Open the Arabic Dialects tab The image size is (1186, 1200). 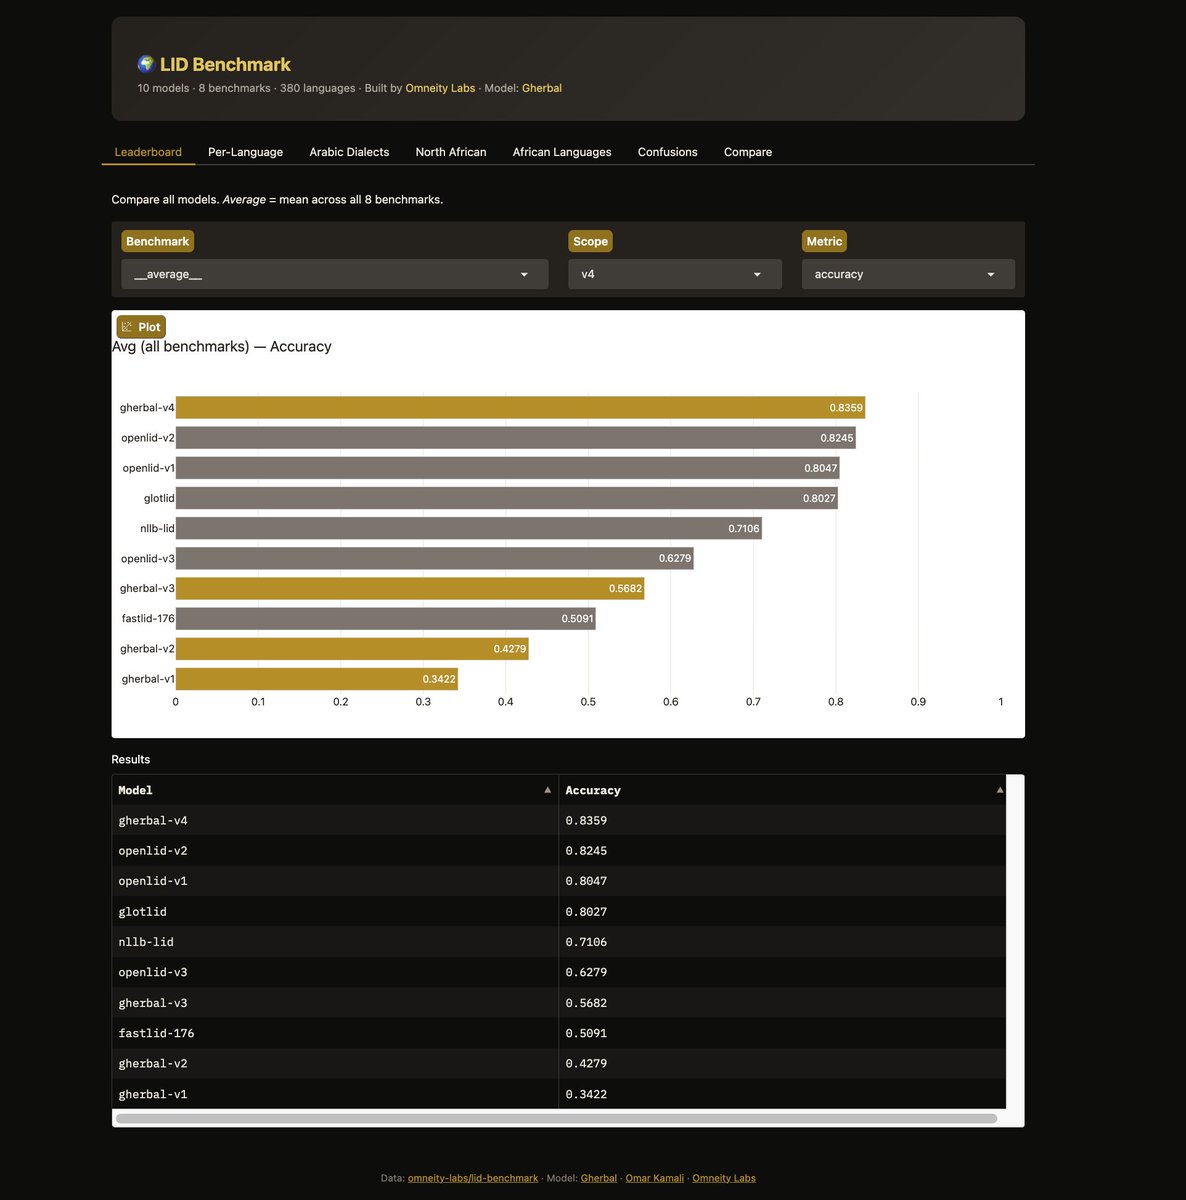pos(349,152)
